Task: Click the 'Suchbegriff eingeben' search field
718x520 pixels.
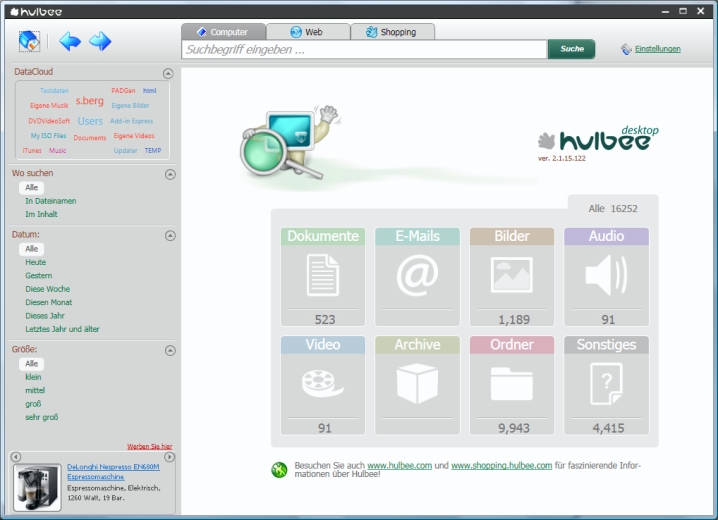Action: click(x=364, y=49)
